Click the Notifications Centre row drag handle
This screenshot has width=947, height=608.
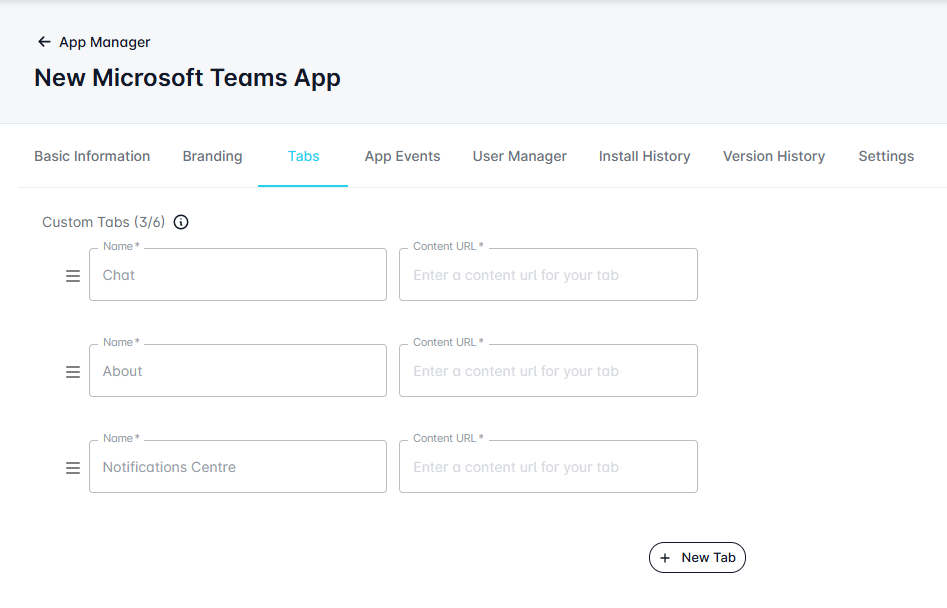pos(73,468)
